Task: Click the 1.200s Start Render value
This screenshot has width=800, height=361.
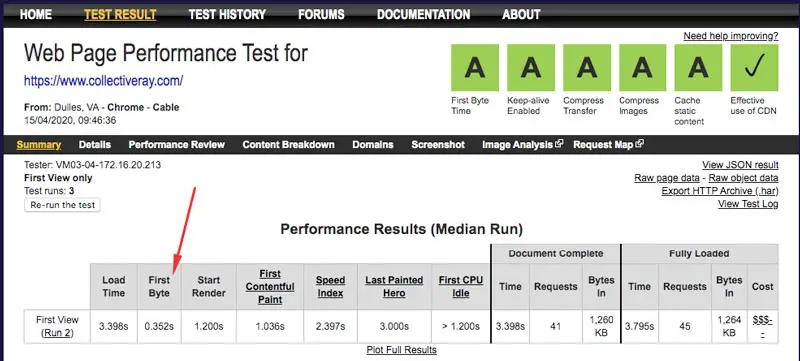Action: [209, 326]
